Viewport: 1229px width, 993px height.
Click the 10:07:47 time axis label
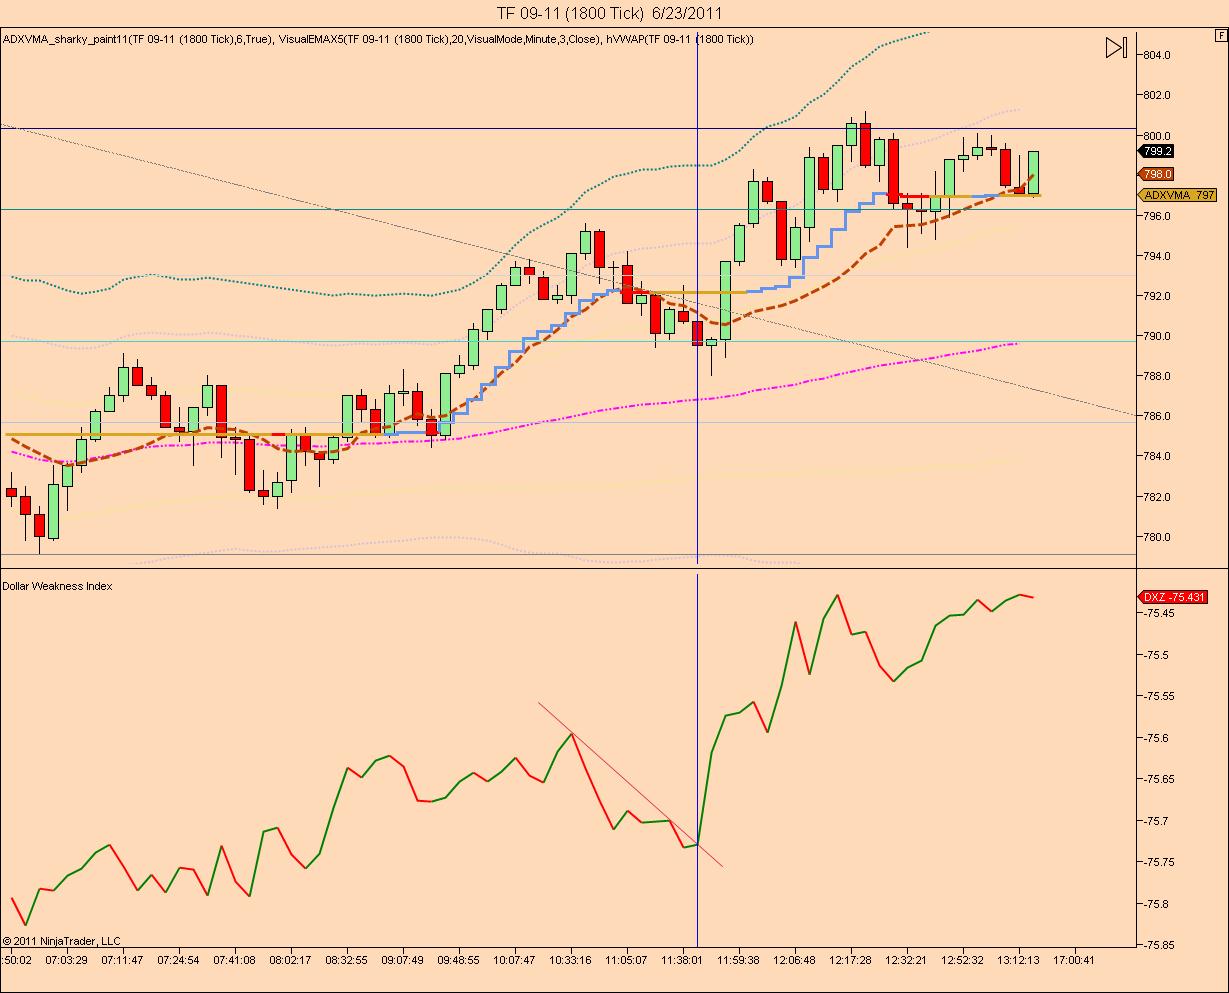tap(515, 960)
